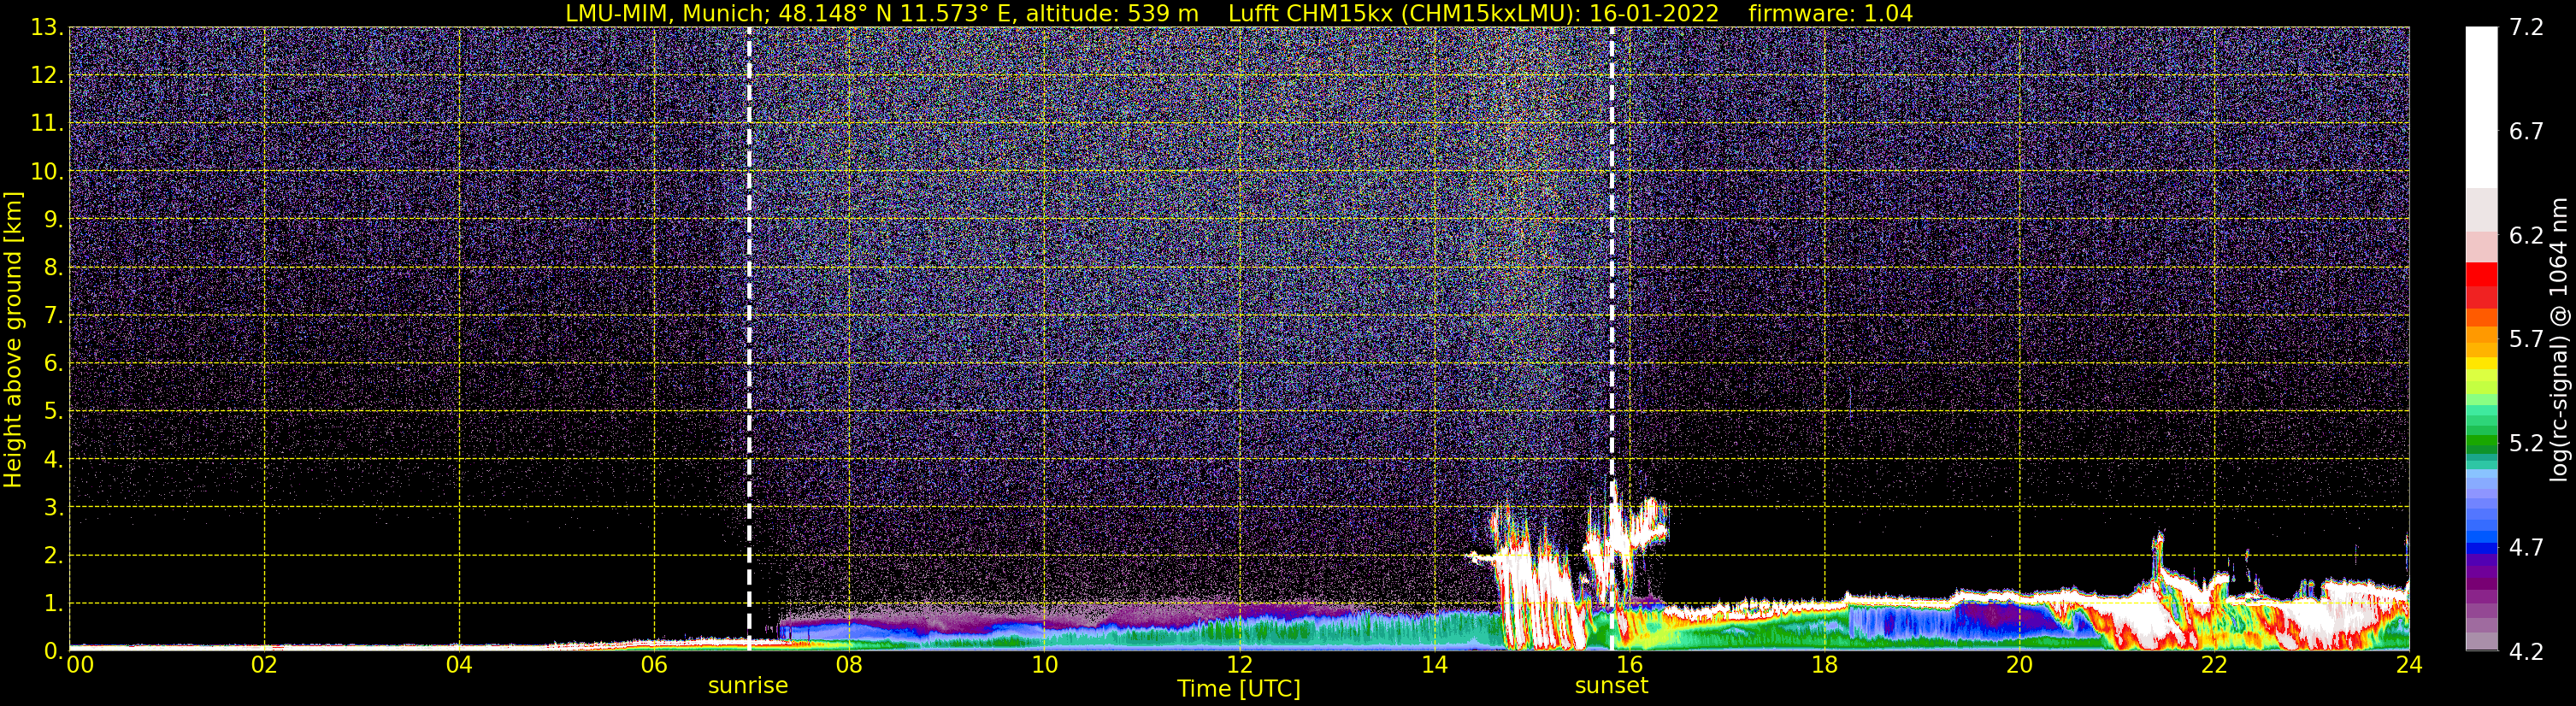
Task: Click the date "16-01-2022" in the title
Action: [1655, 14]
